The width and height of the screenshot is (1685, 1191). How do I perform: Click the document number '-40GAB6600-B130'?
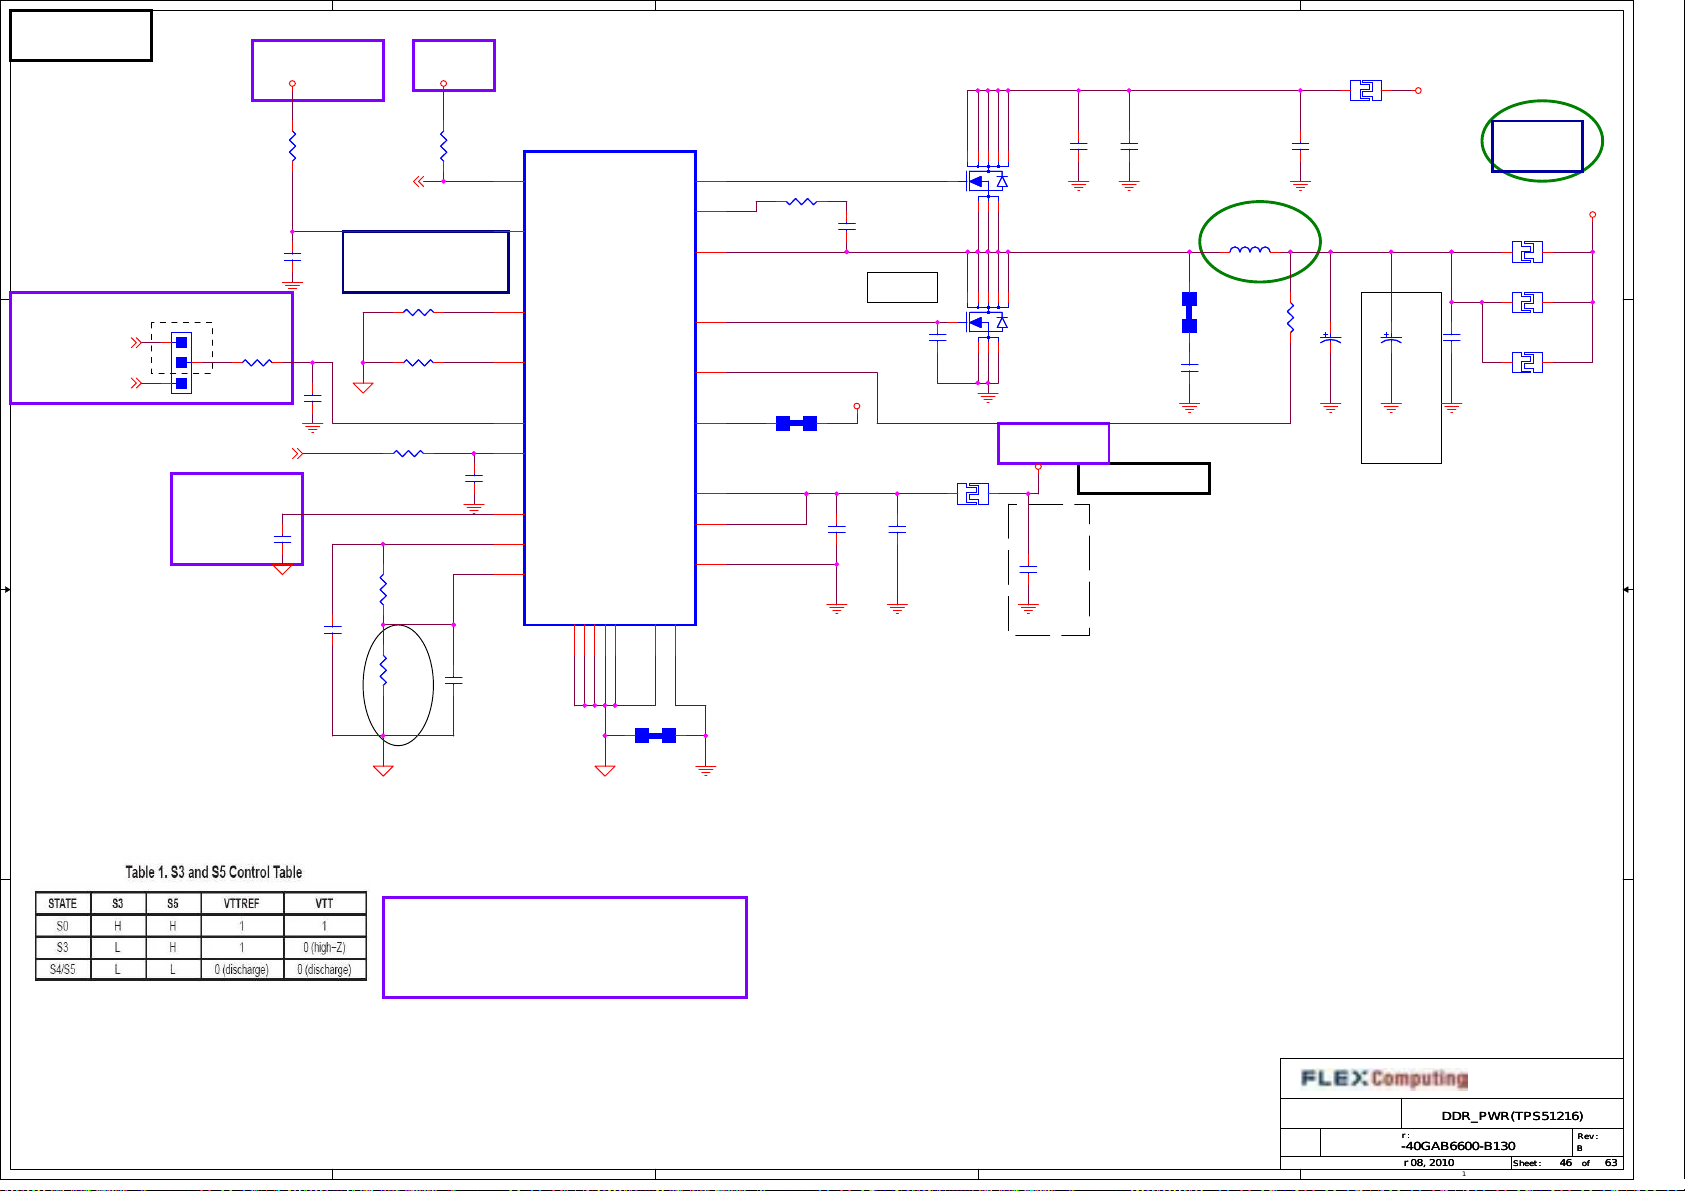pyautogui.click(x=1459, y=1146)
